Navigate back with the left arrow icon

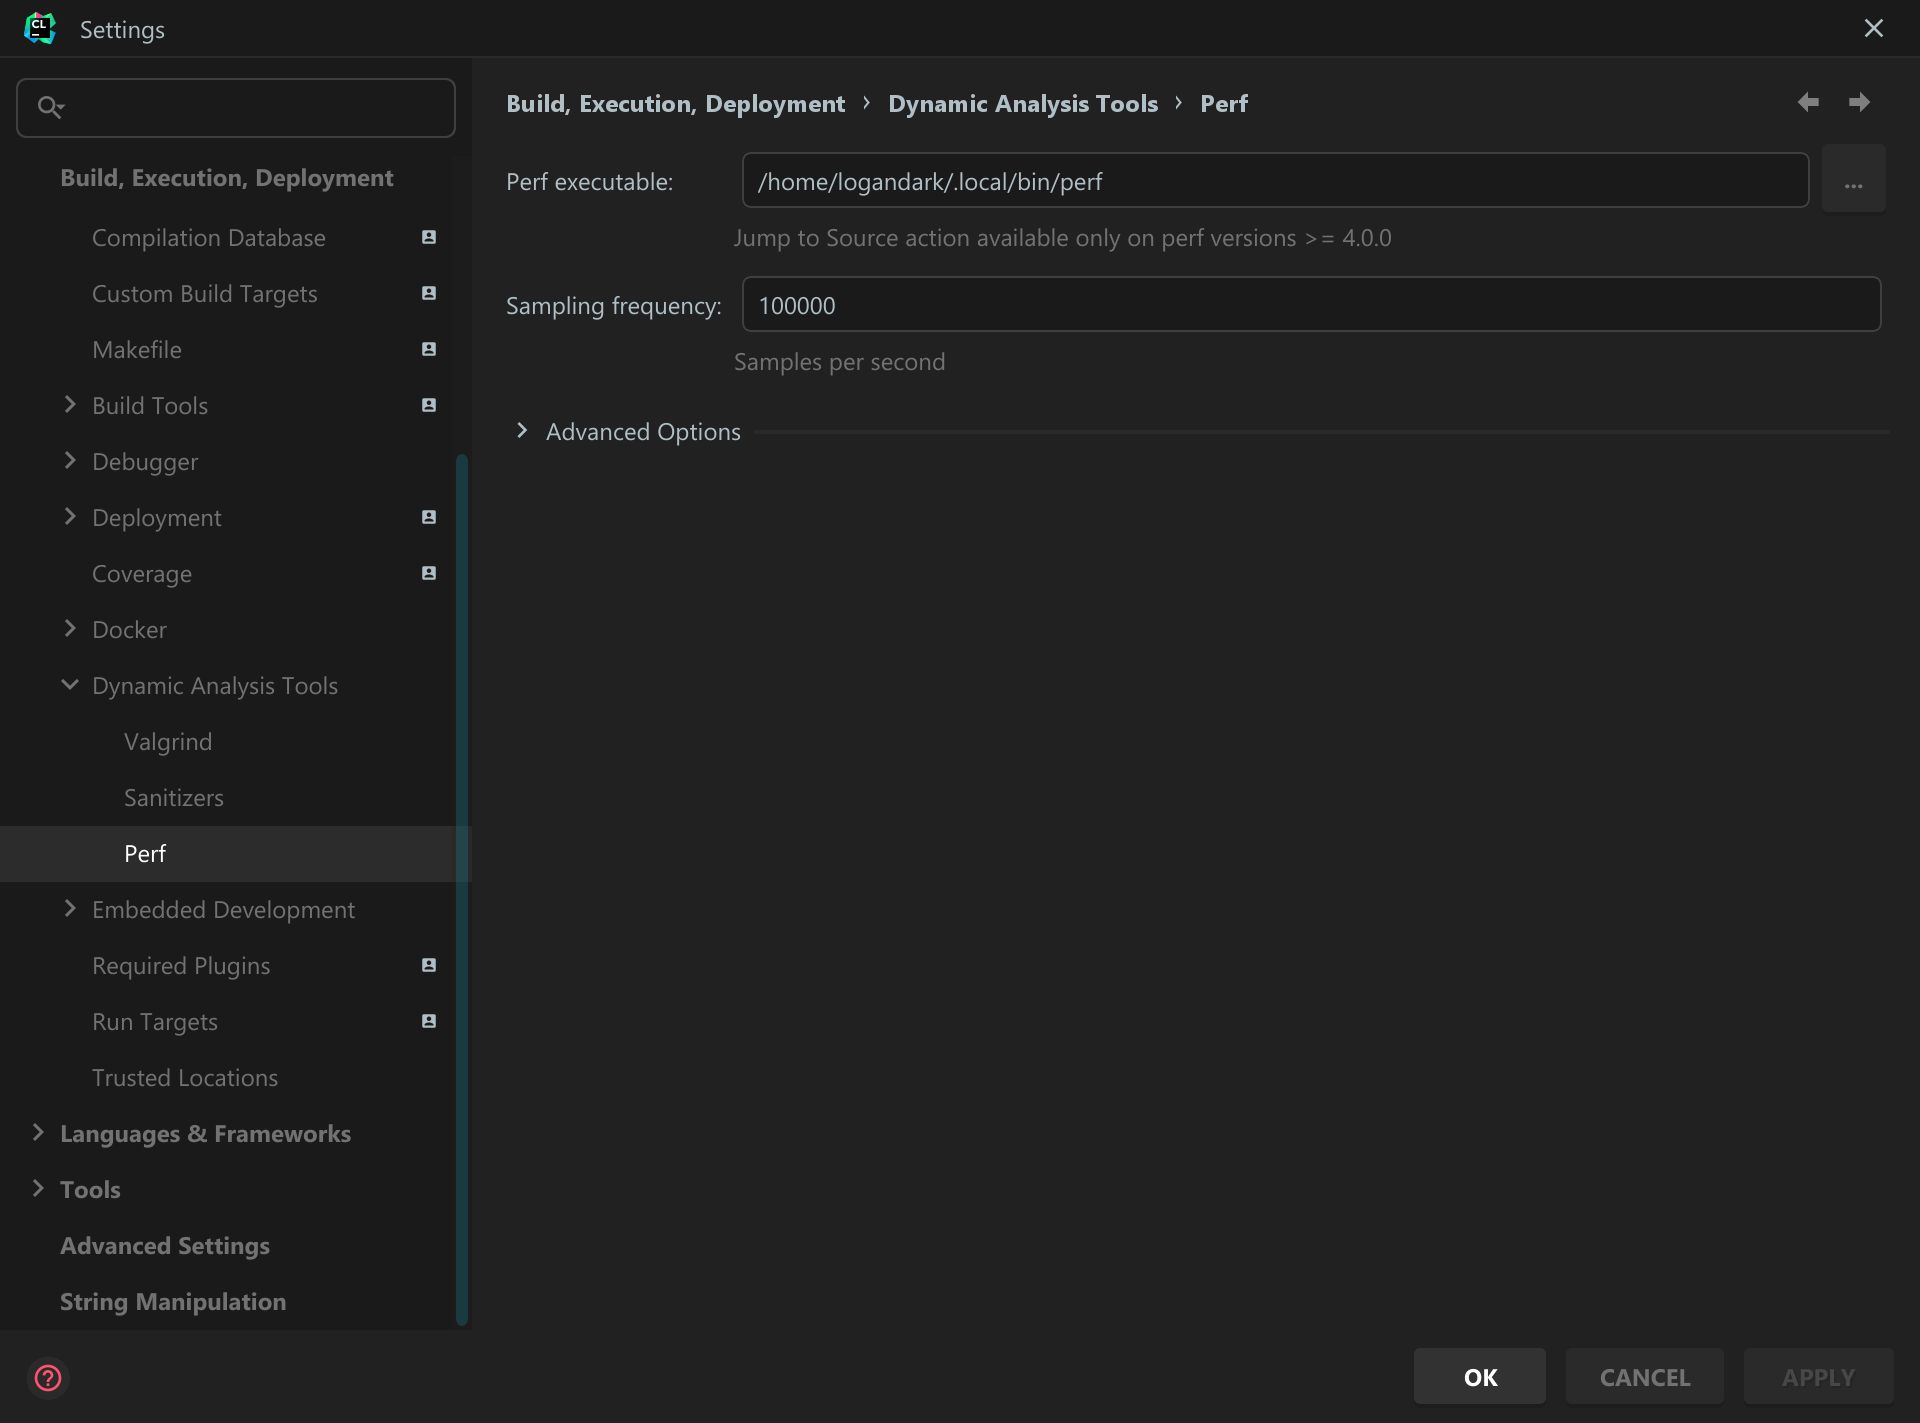tap(1808, 102)
